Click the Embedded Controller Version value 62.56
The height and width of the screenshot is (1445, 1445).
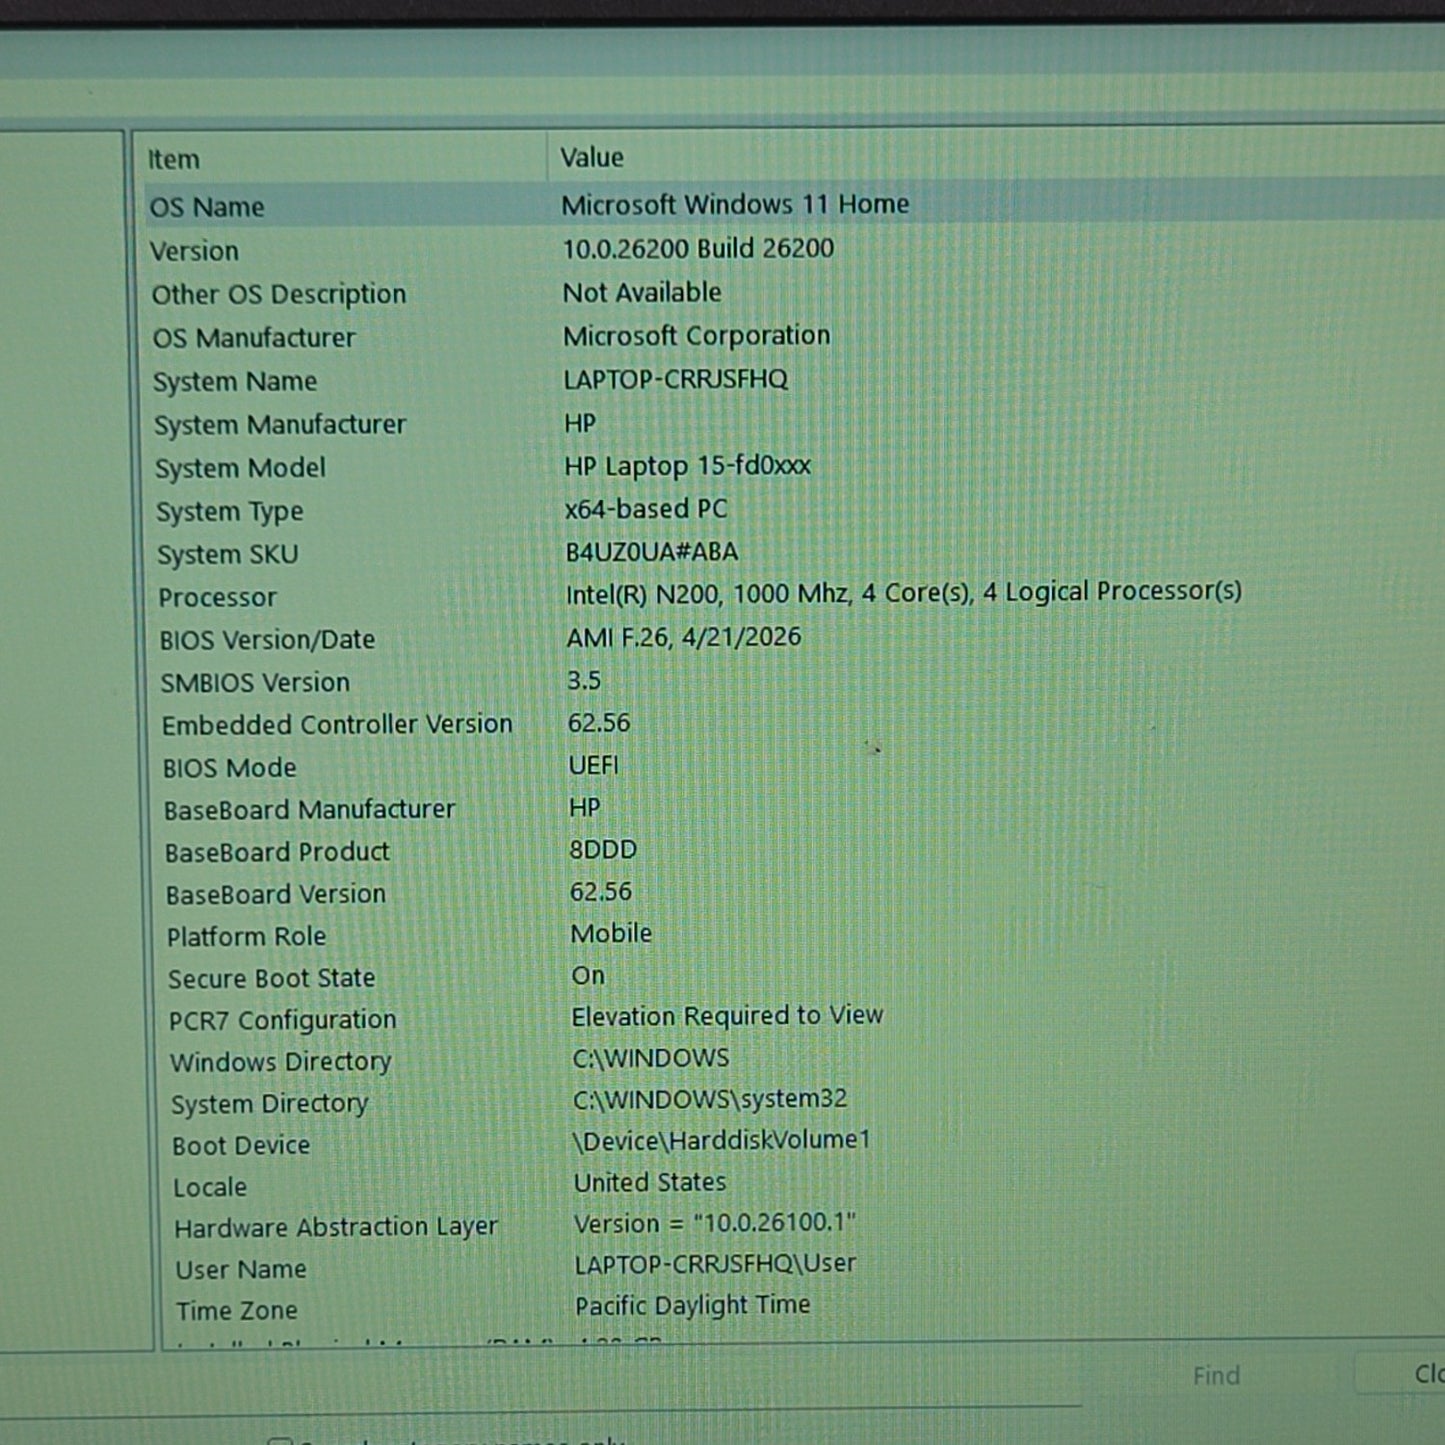click(x=599, y=723)
